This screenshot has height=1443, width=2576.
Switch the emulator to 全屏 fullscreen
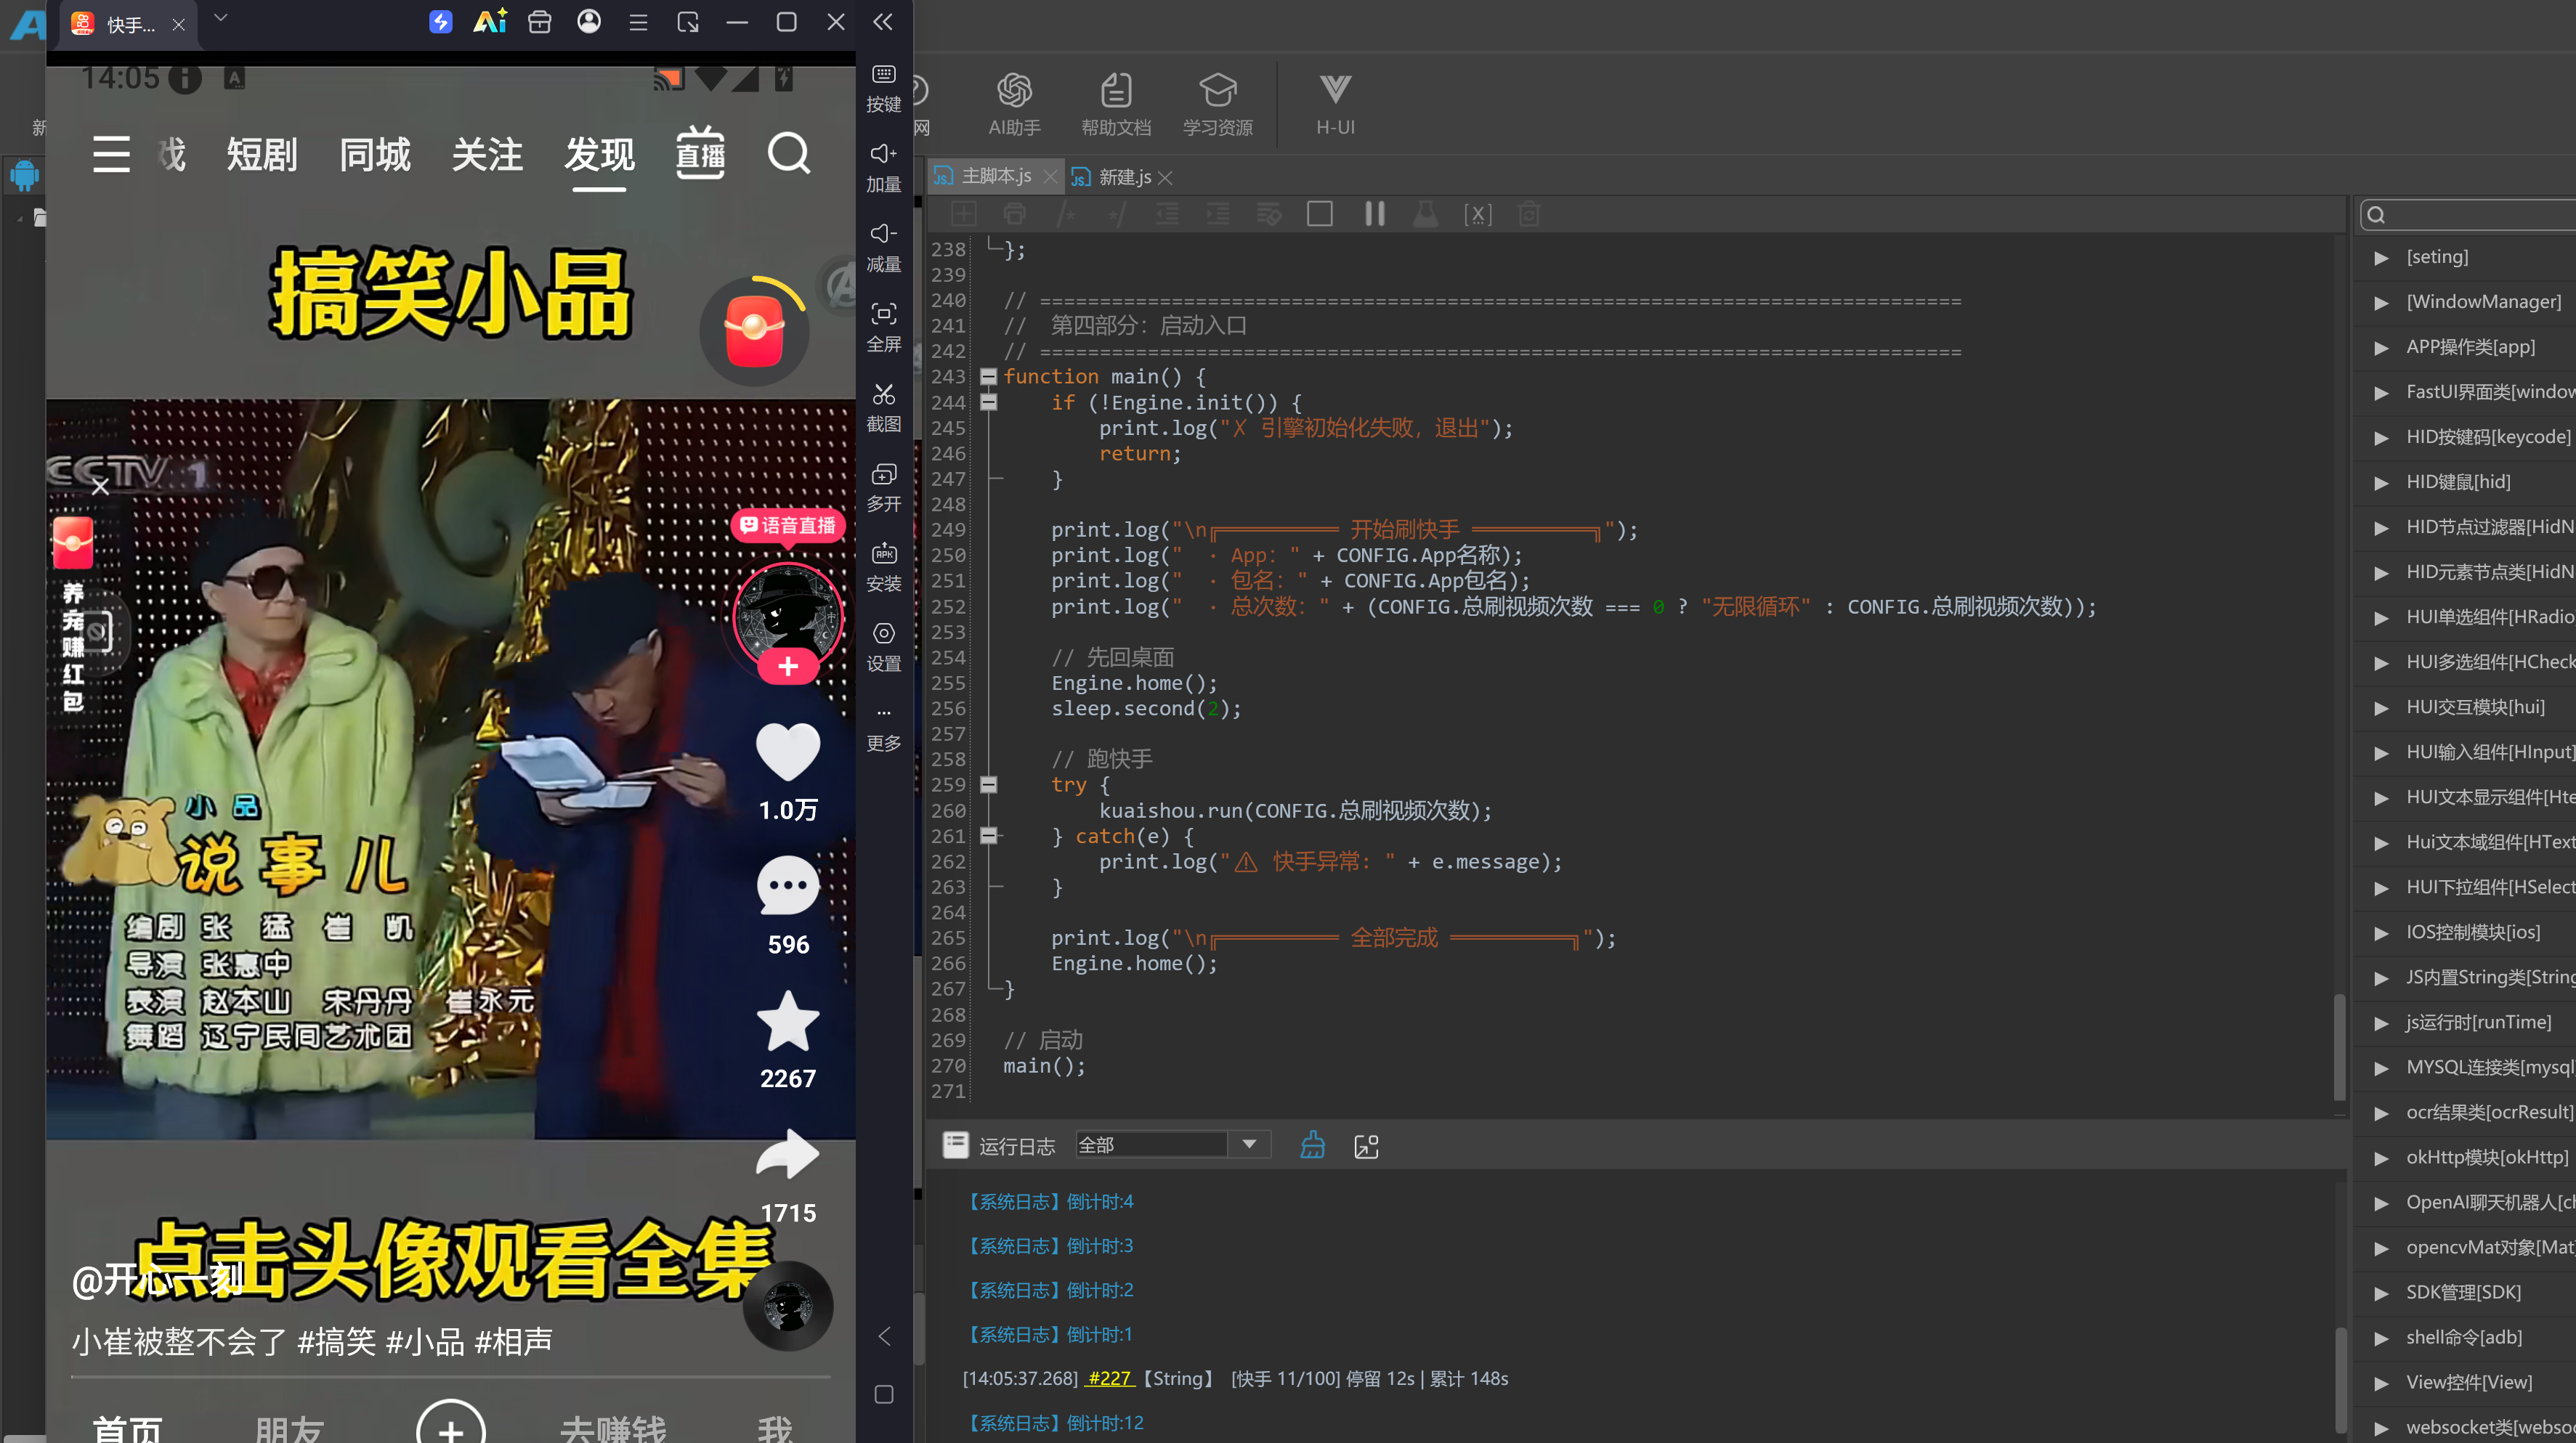(x=883, y=328)
